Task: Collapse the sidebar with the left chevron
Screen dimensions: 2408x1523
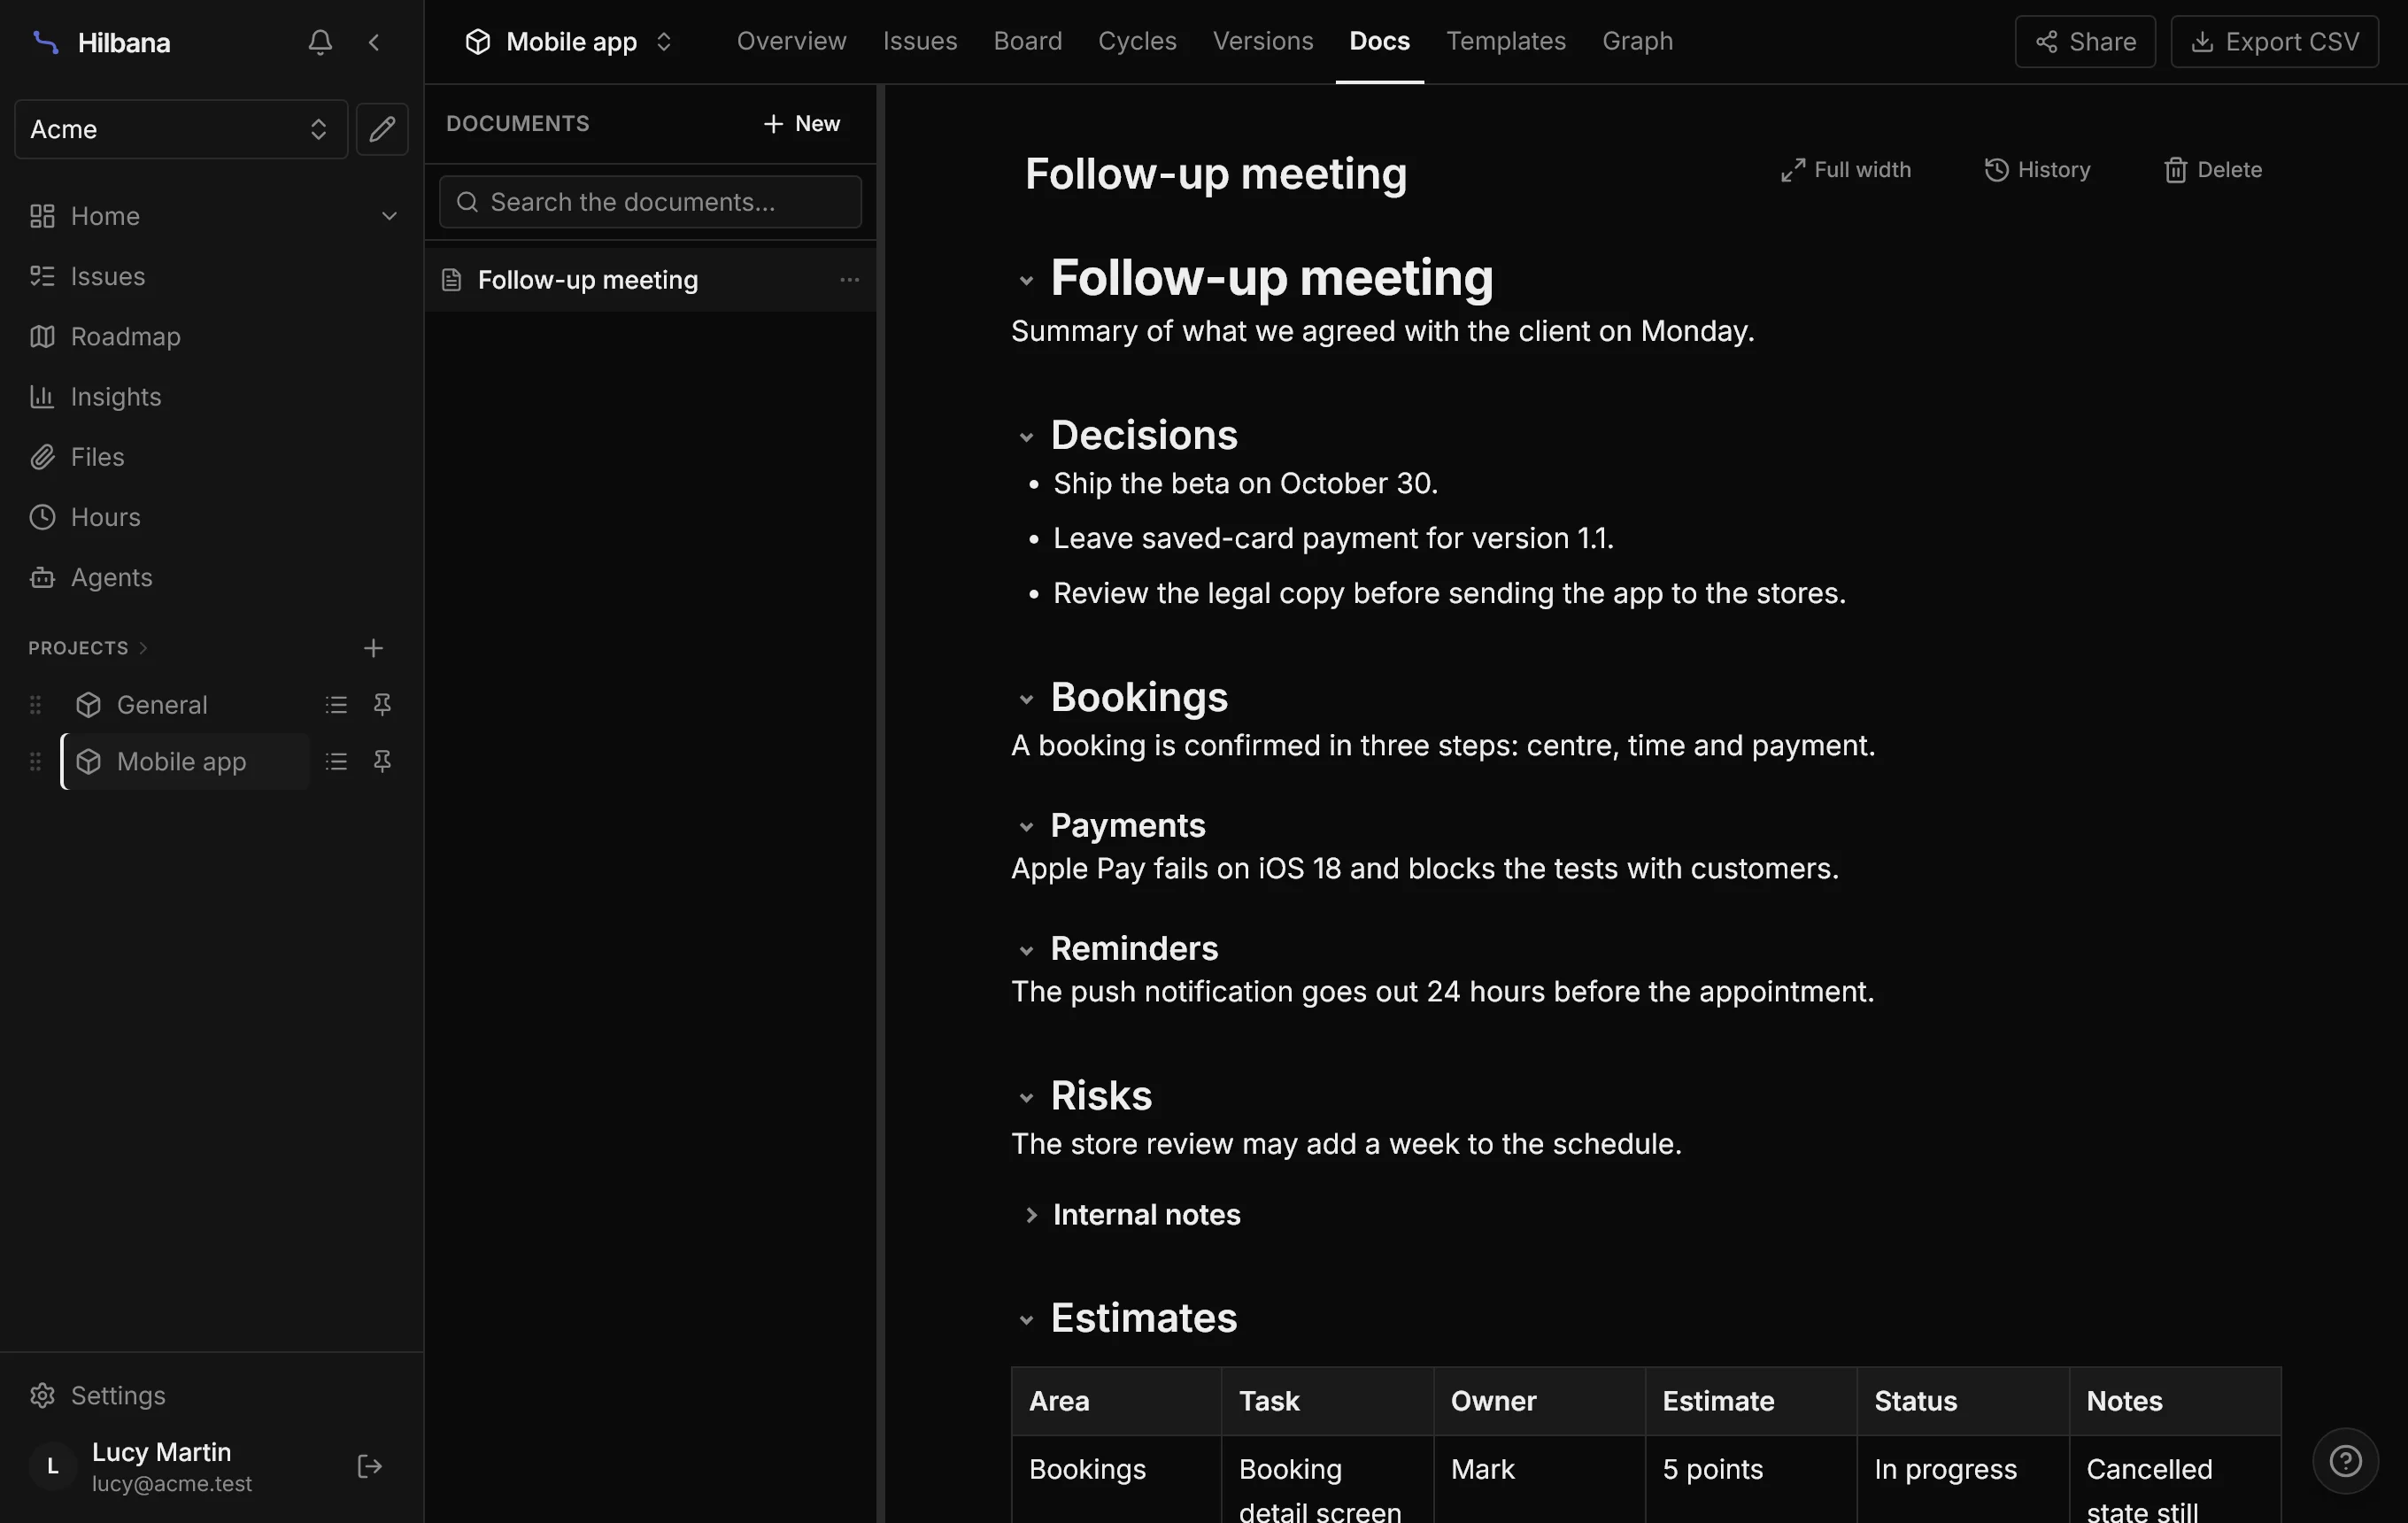Action: coord(374,42)
